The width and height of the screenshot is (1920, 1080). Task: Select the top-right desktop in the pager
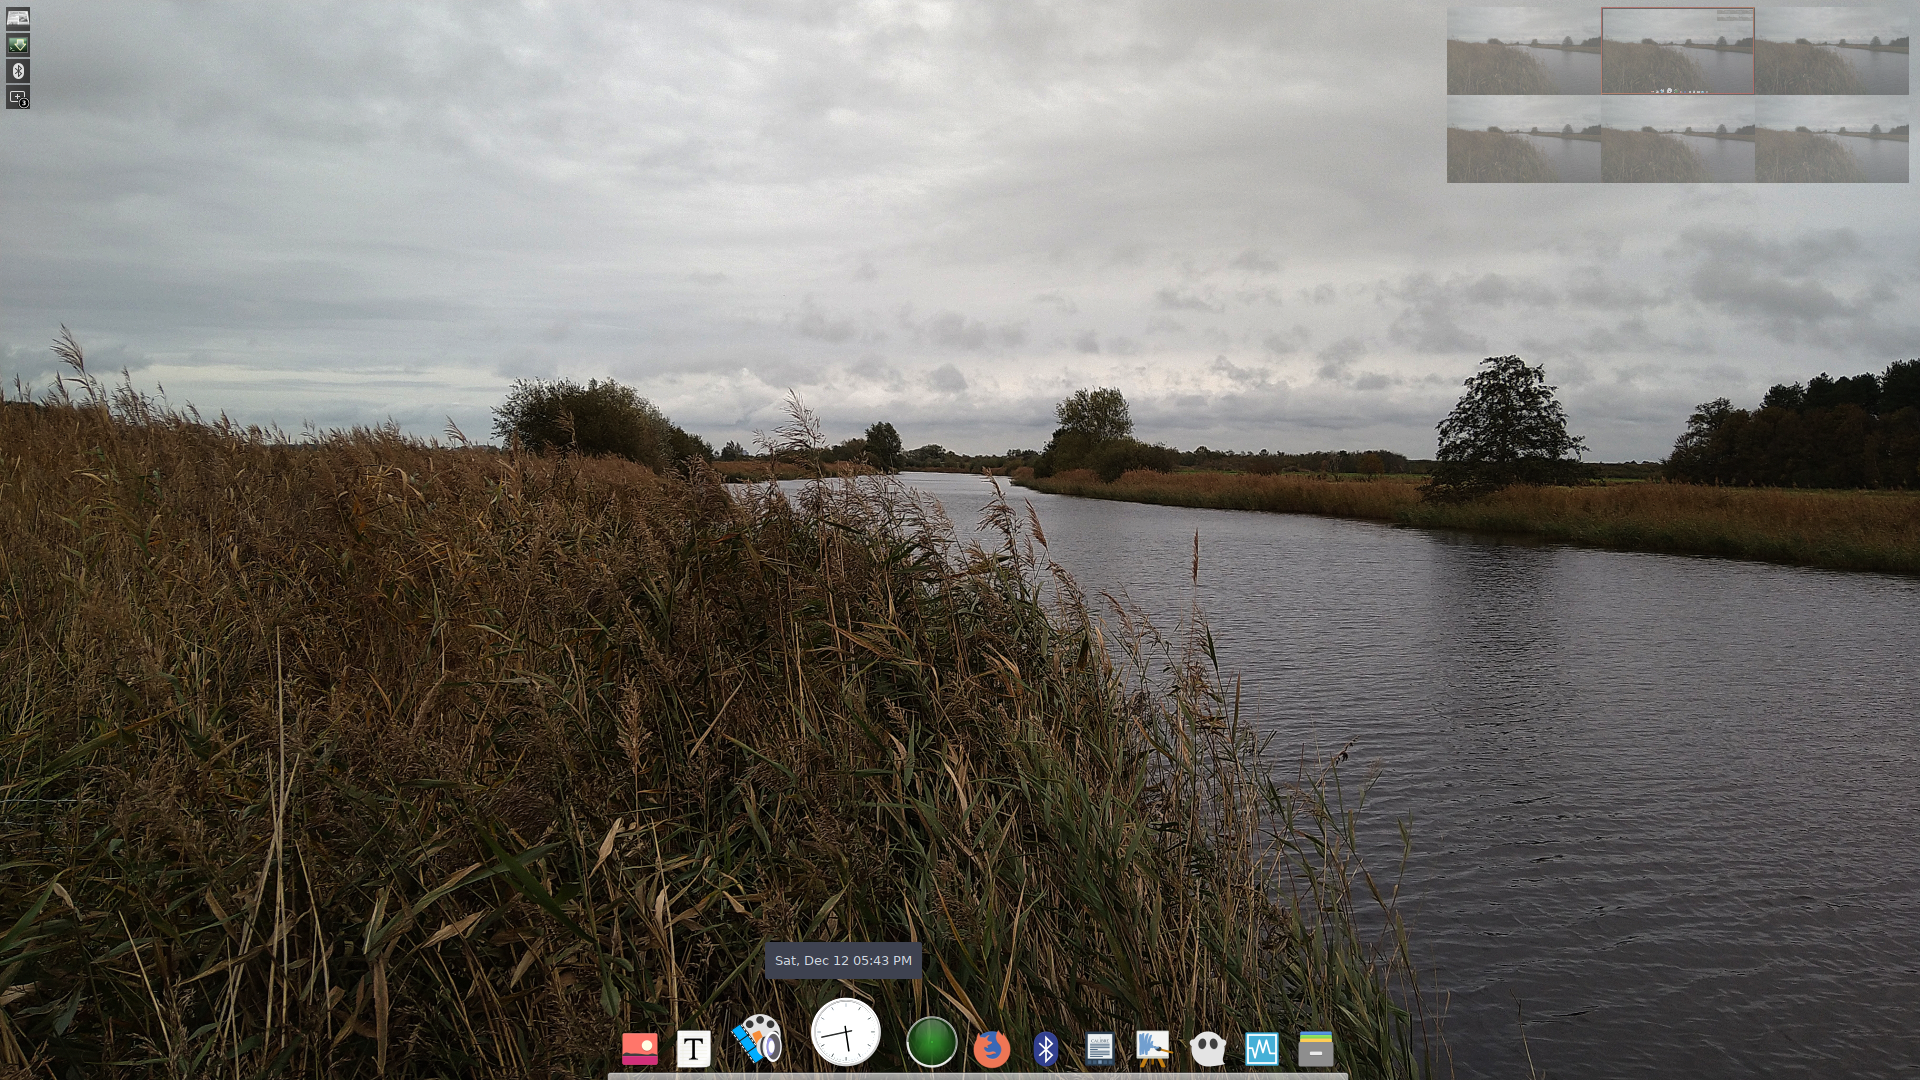[1833, 52]
